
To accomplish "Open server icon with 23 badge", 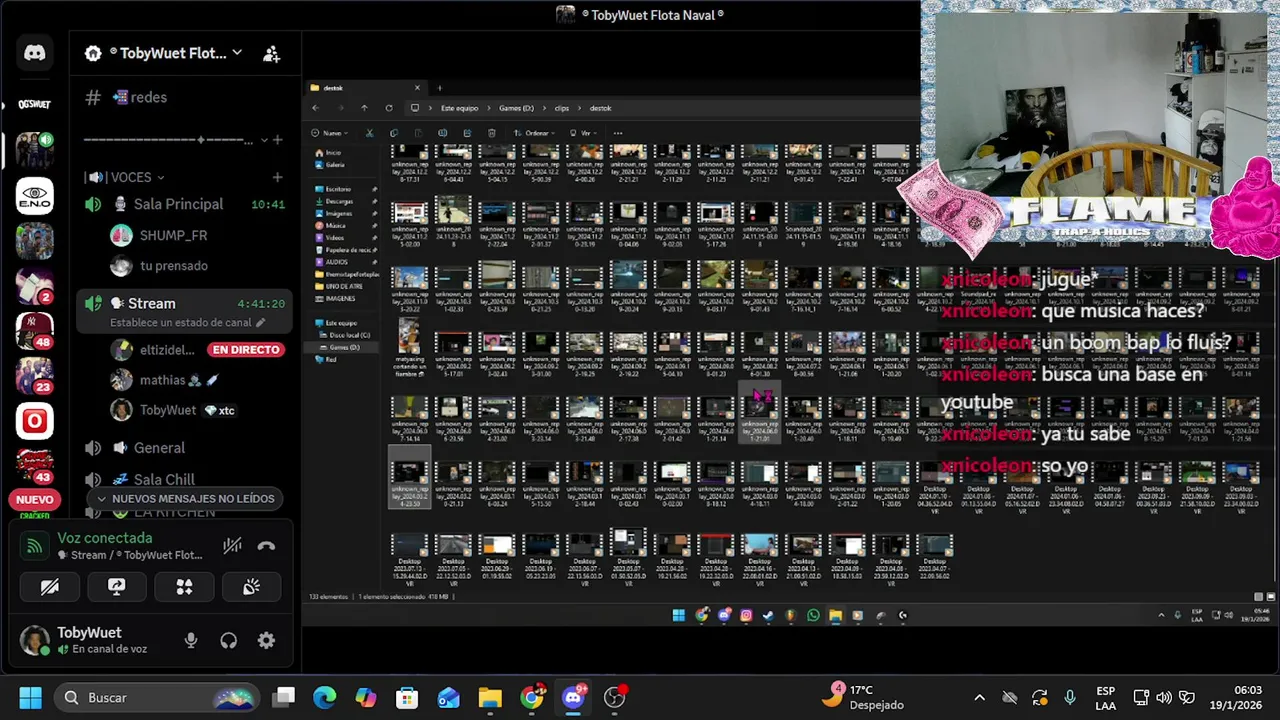I will [35, 377].
